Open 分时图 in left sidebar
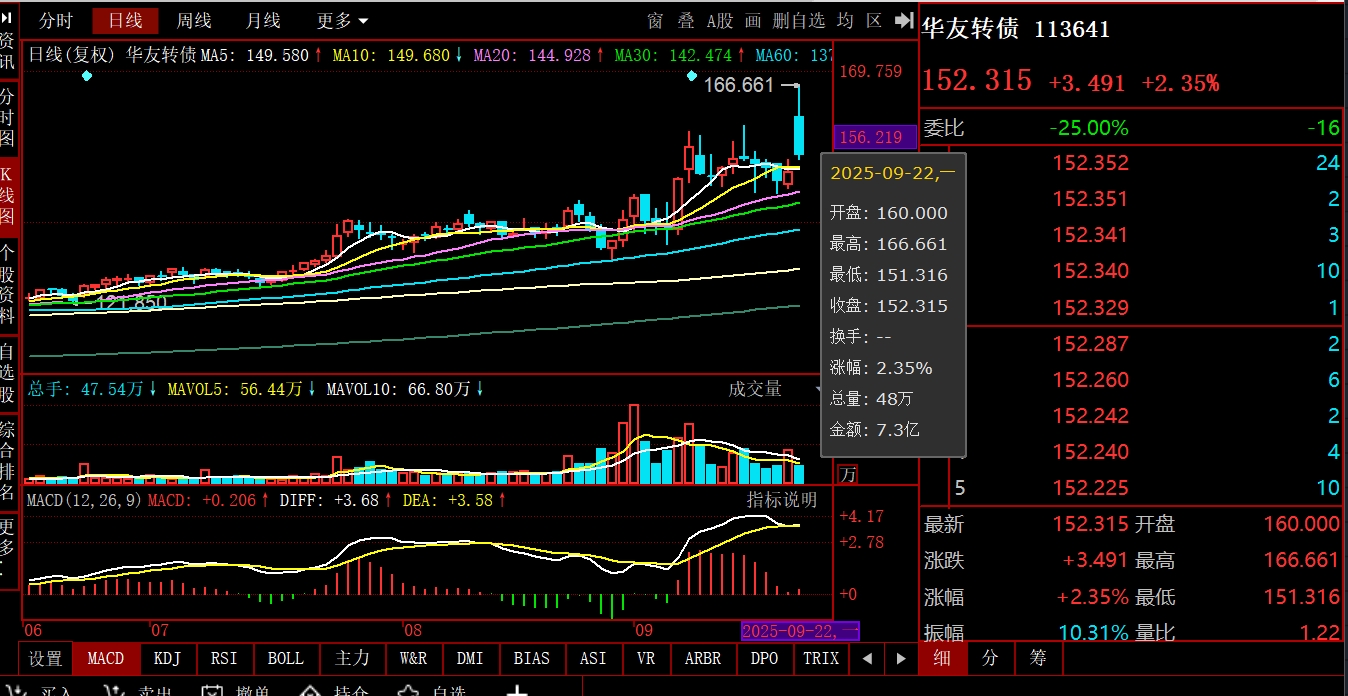 (8, 116)
